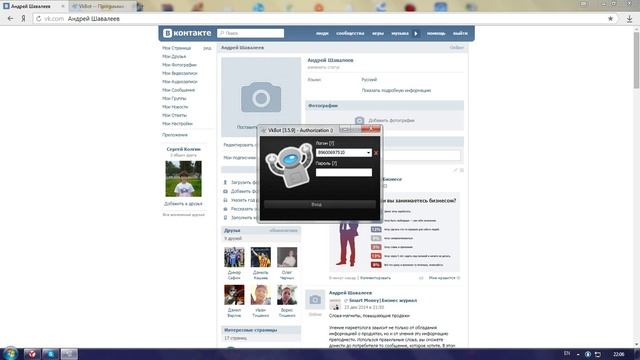Image resolution: width=640 pixels, height=360 pixels.
Task: Open 'Мои Фотографии' in left sidebar
Action: click(x=179, y=65)
